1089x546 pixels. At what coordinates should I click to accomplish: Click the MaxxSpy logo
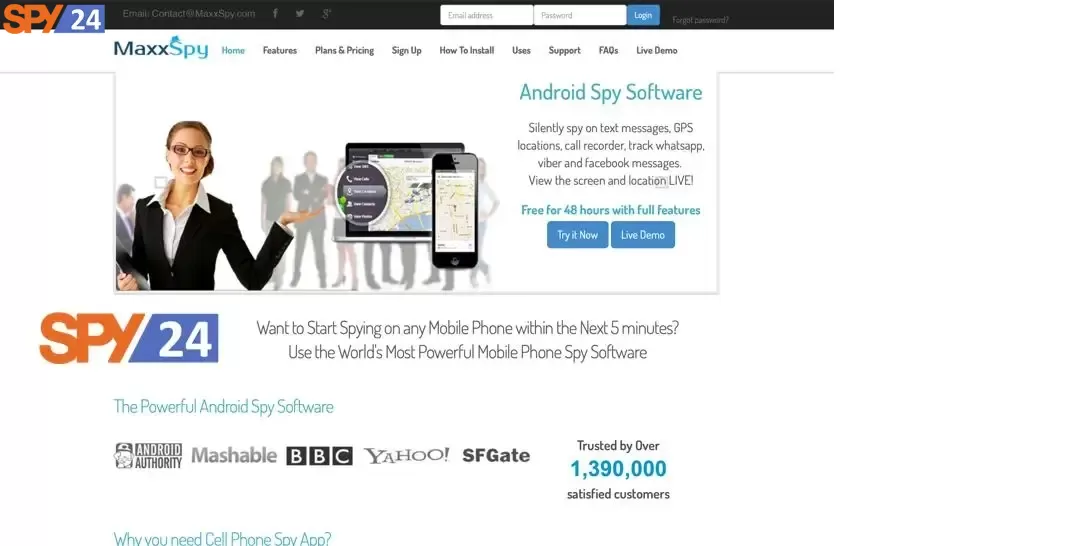[161, 48]
